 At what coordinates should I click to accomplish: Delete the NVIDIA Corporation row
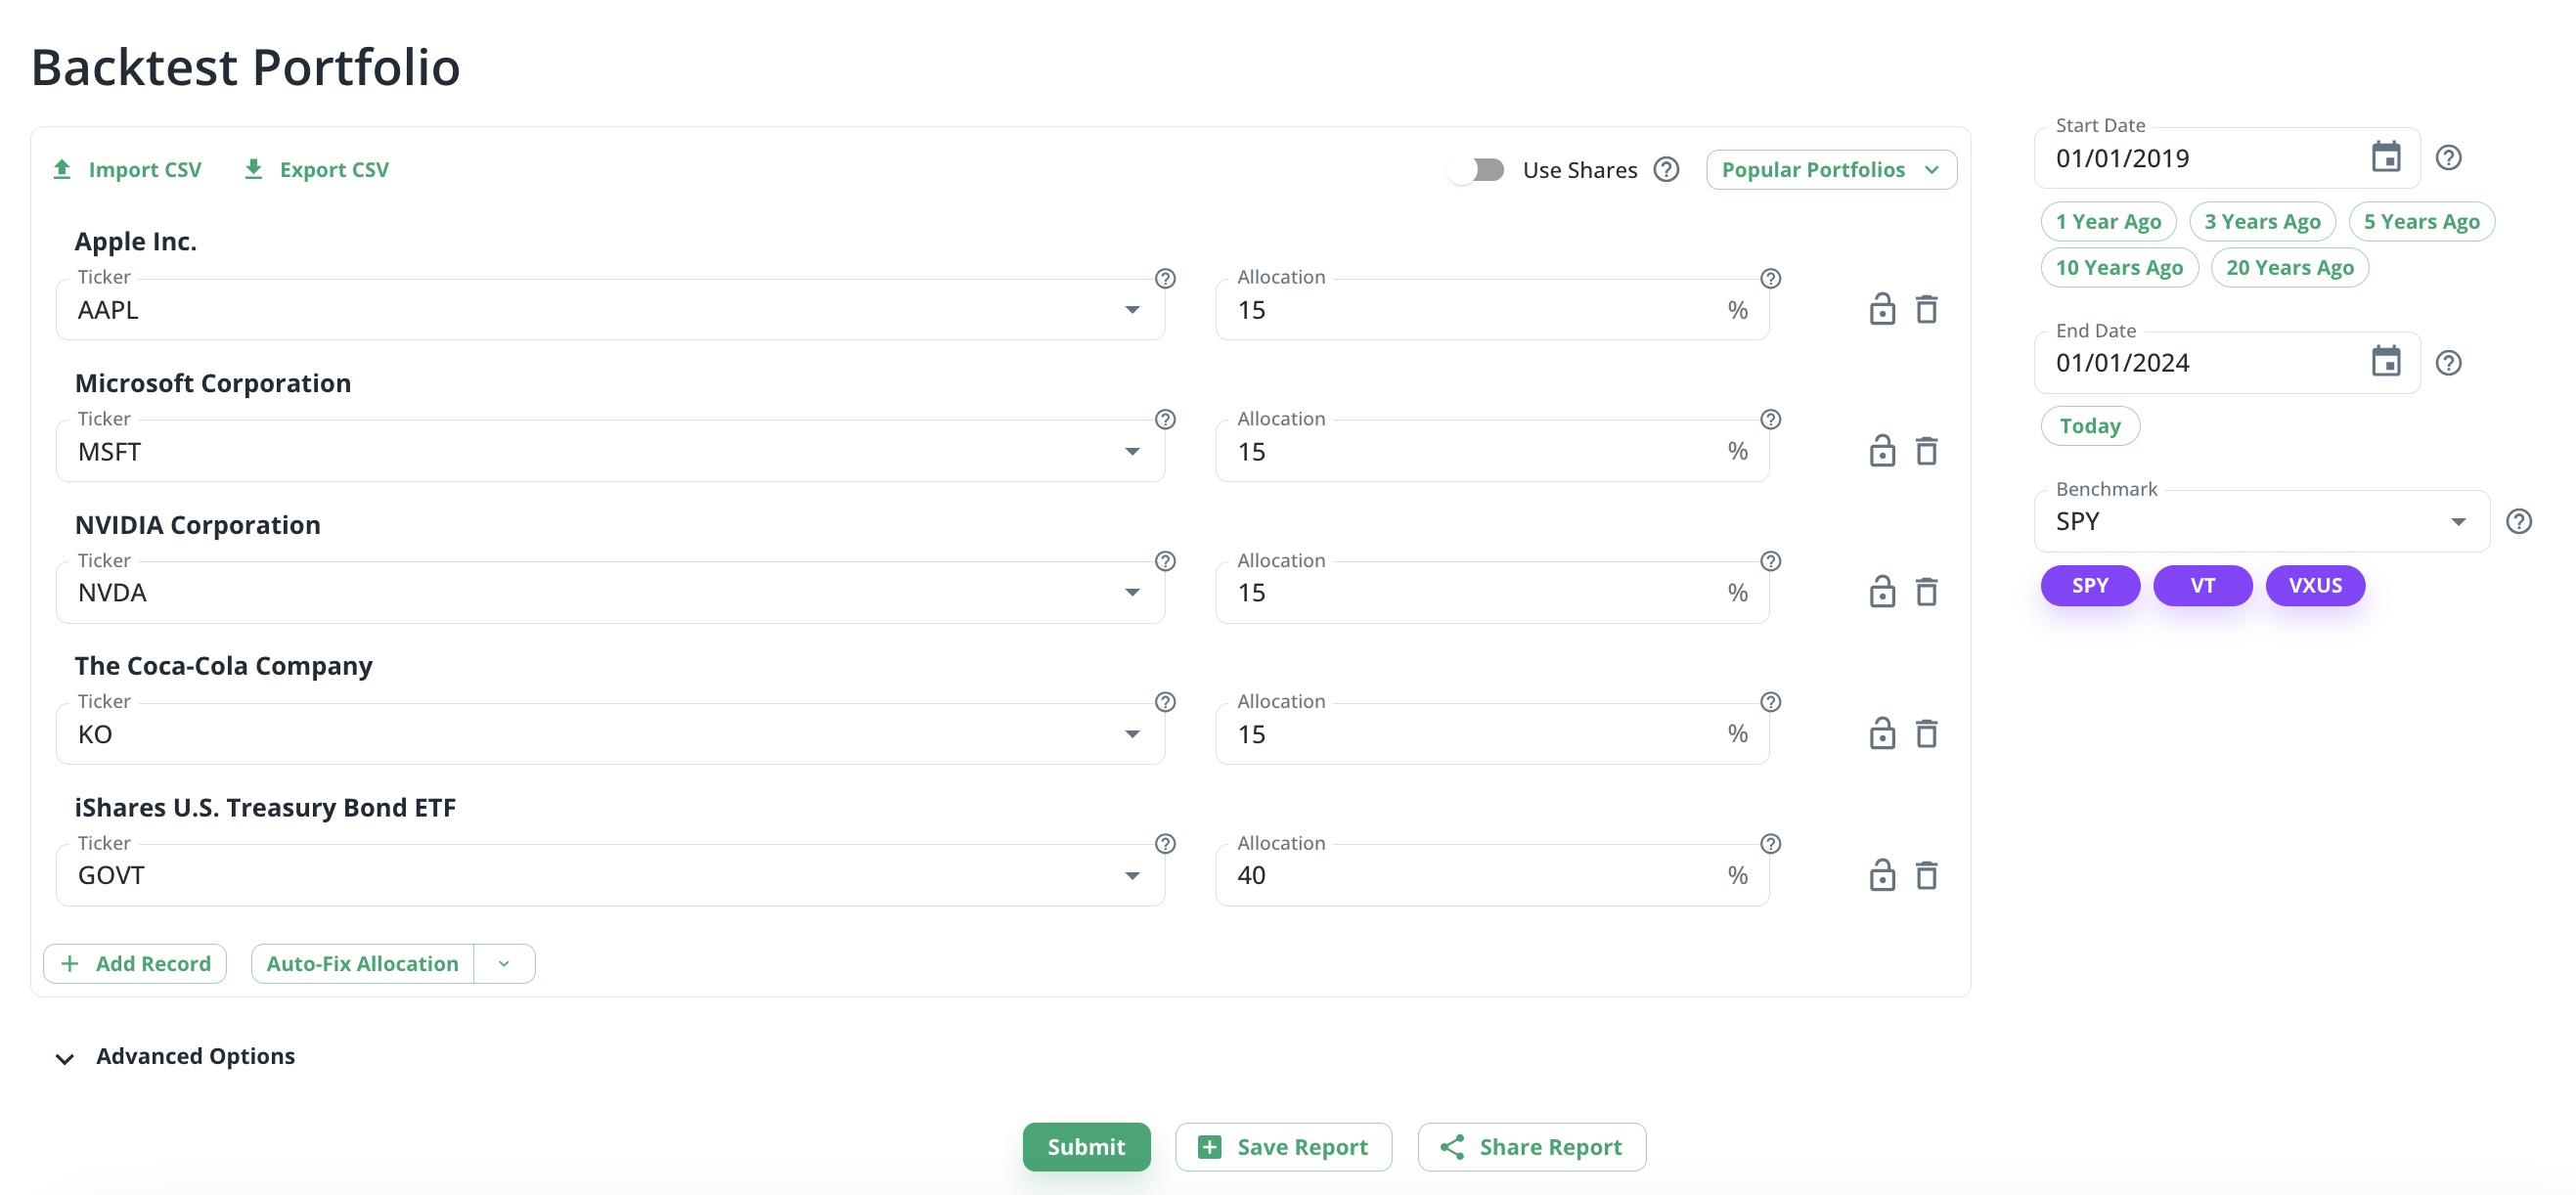(x=1927, y=592)
